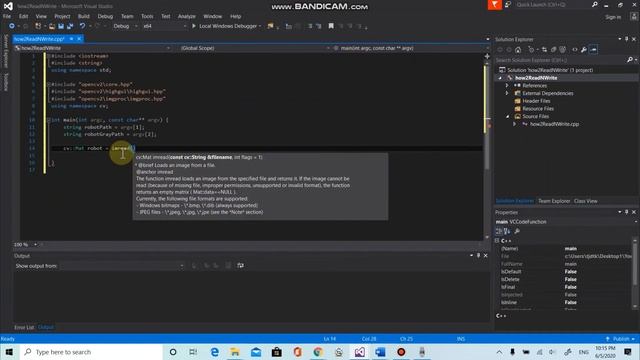Viewport: 640px width, 360px height.
Task: Open Google Chrome from taskbar
Action: click(318, 352)
